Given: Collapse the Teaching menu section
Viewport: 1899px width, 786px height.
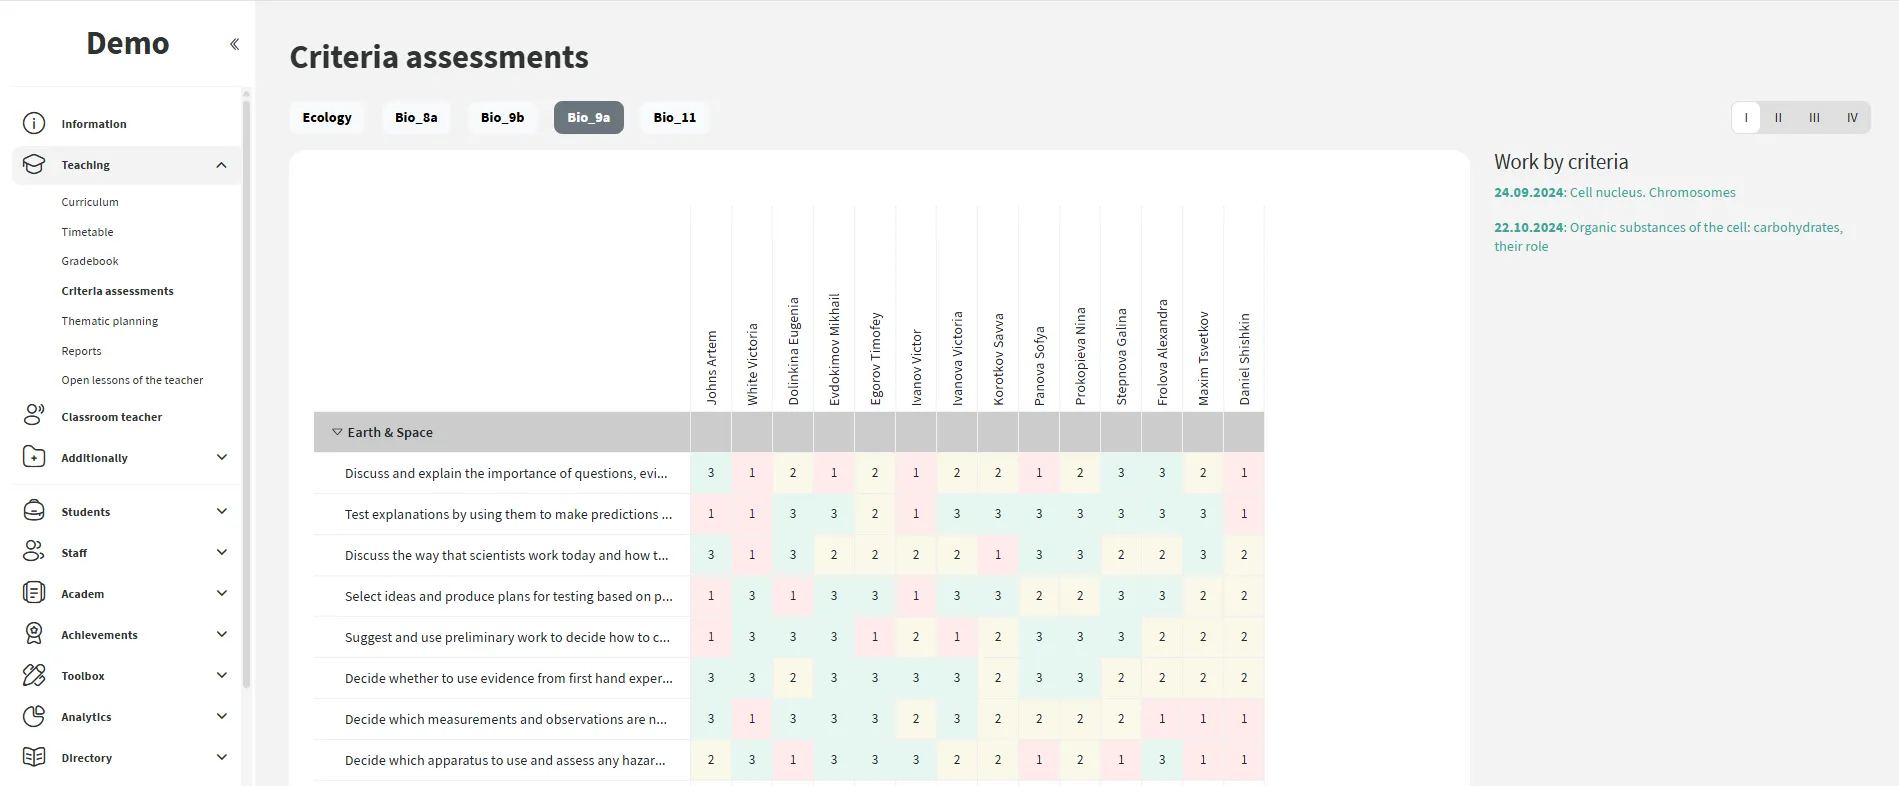Looking at the screenshot, I should (x=221, y=165).
